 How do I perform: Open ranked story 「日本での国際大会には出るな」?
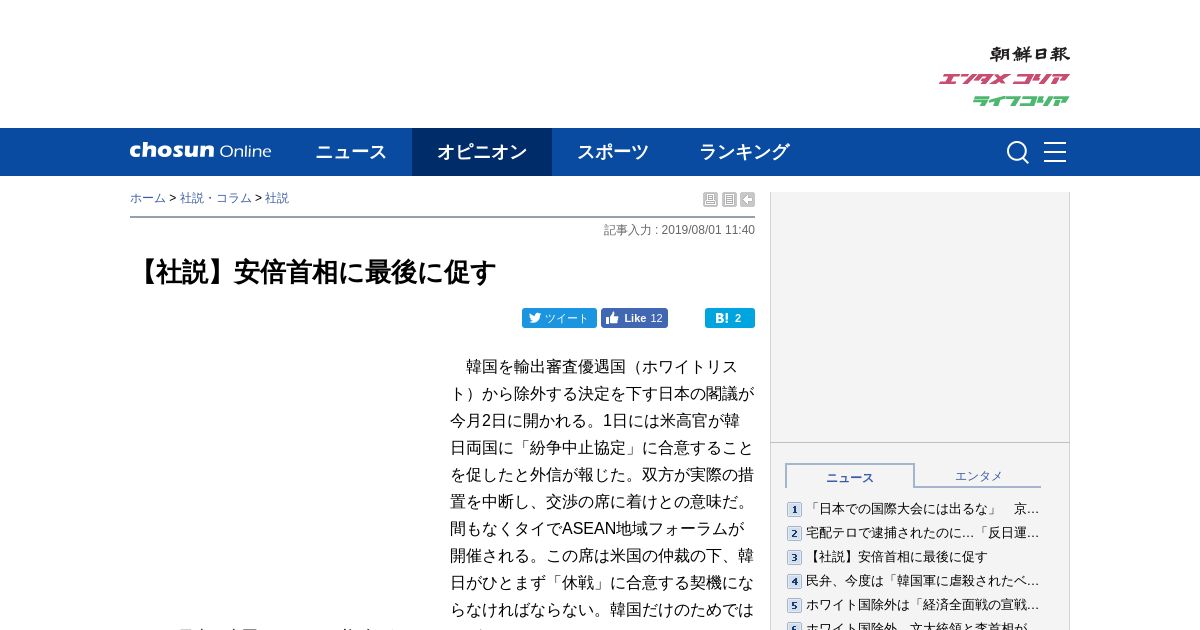click(922, 509)
